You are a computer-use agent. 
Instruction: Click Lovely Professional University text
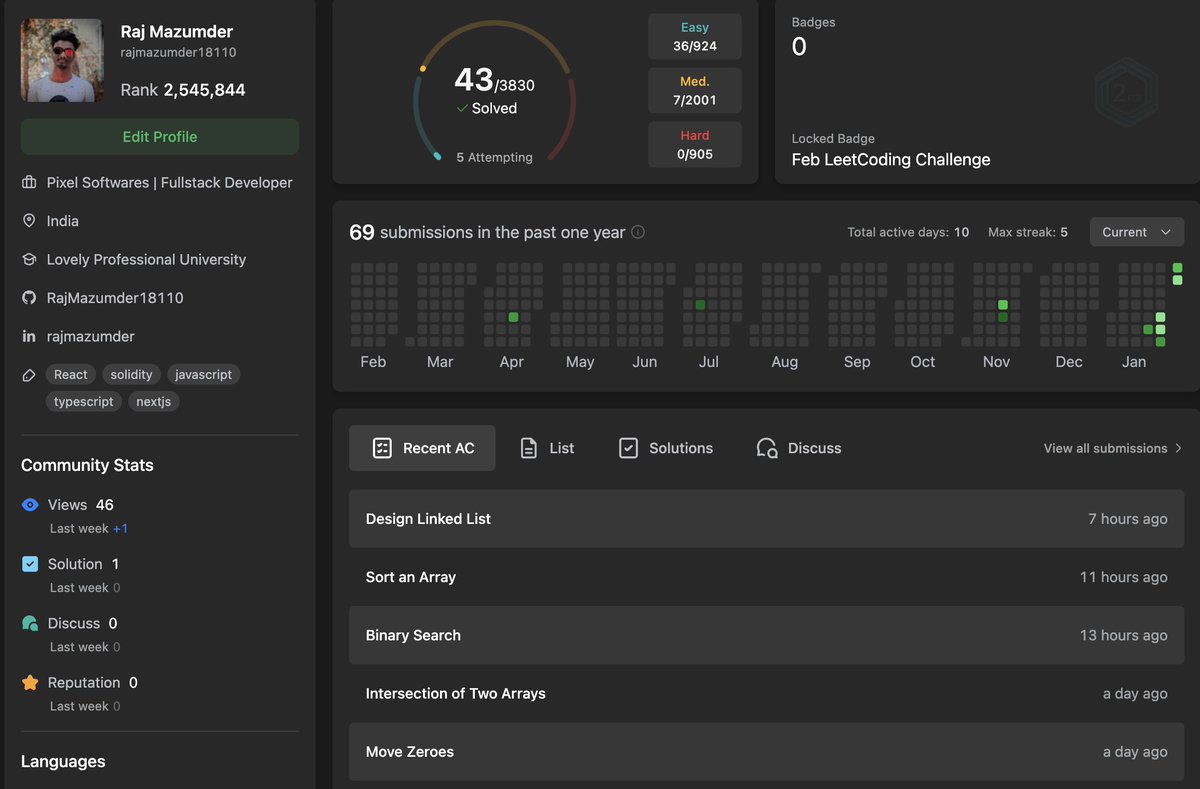point(146,259)
